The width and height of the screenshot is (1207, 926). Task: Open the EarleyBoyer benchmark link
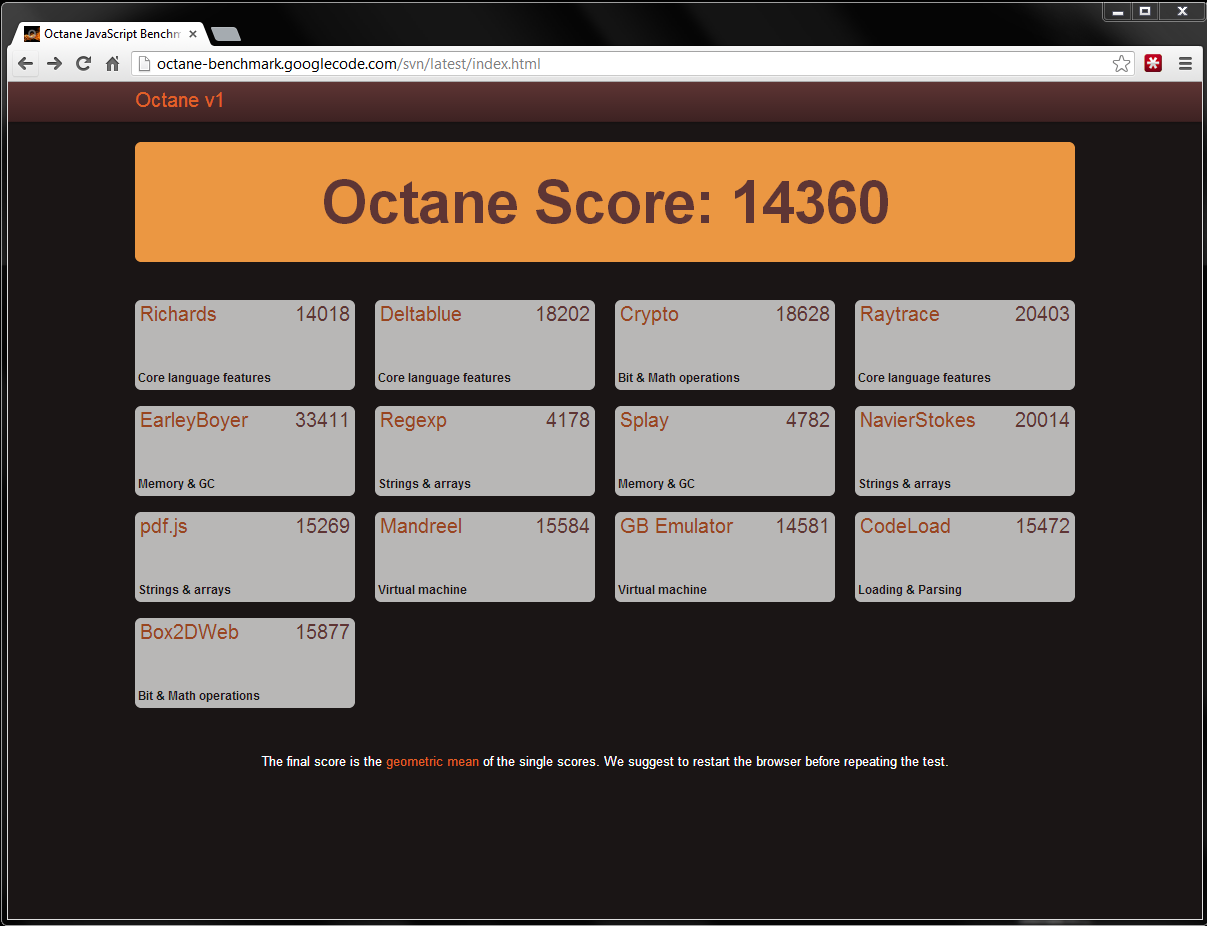[194, 421]
